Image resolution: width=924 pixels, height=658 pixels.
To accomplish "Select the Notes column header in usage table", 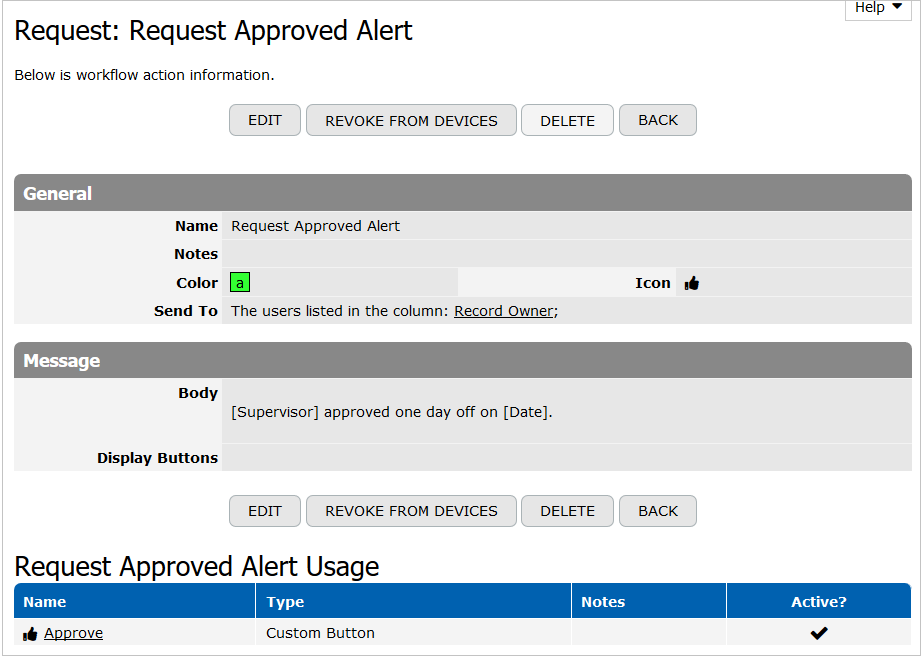I will click(603, 602).
